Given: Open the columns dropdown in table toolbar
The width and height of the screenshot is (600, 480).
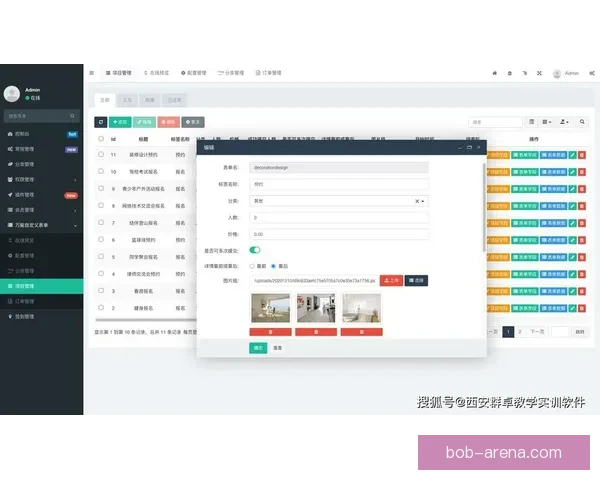Looking at the screenshot, I should point(547,122).
